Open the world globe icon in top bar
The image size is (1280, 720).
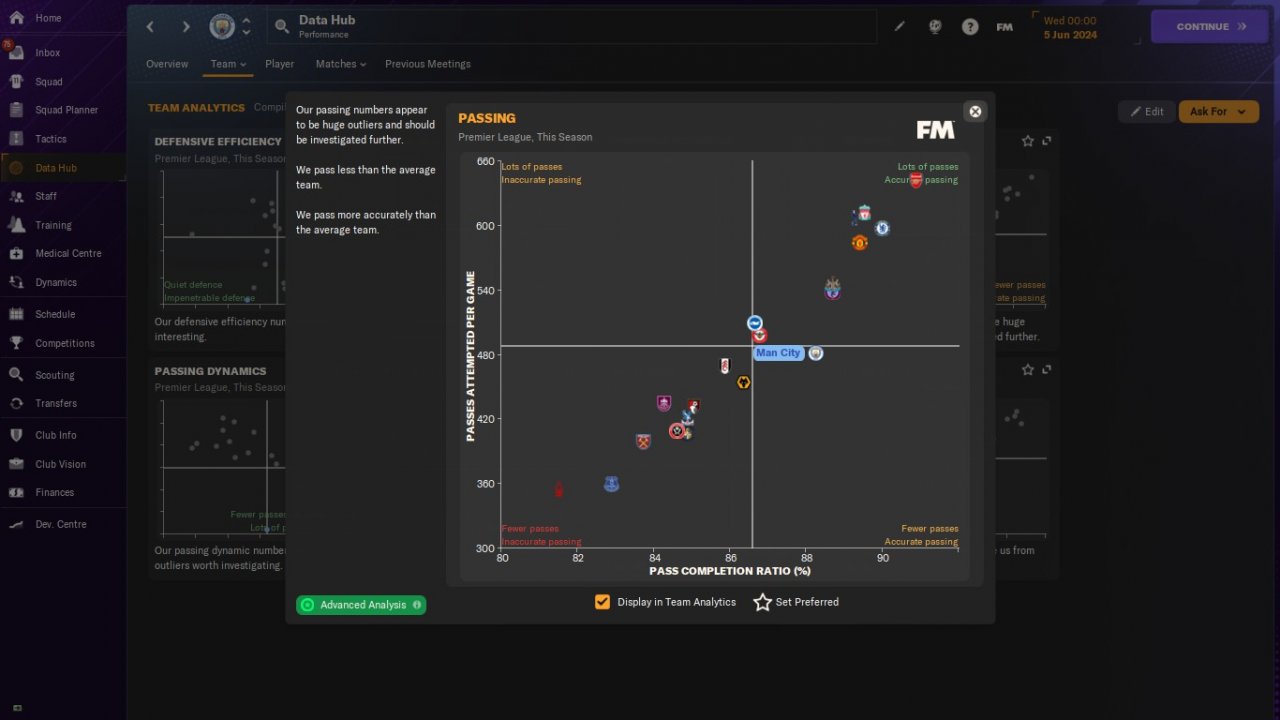coord(935,27)
